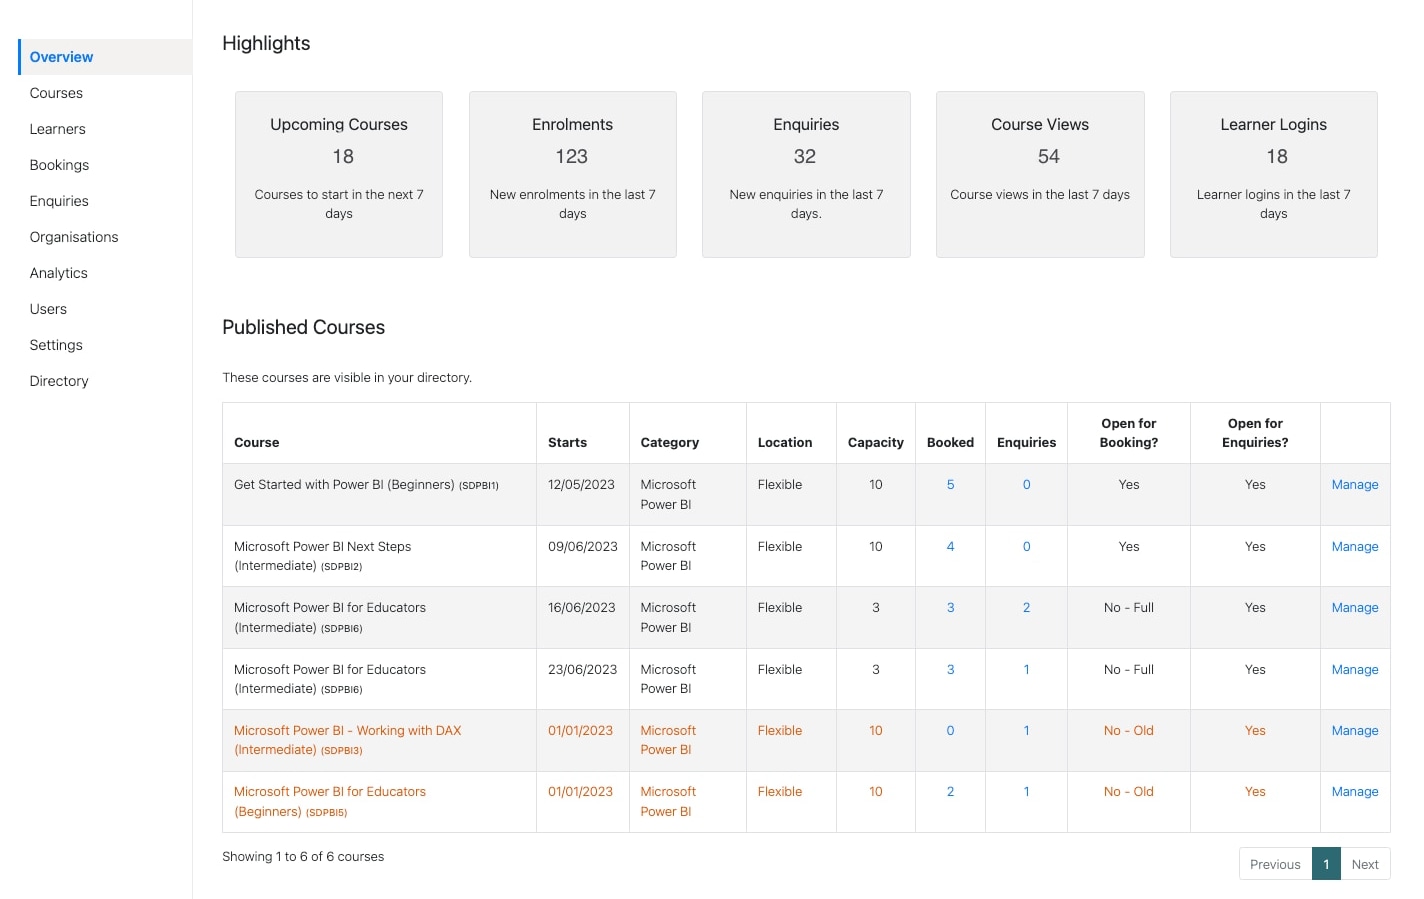Screen dimensions: 1424x899
Task: Select page 1 in the pagination
Action: coord(1326,863)
